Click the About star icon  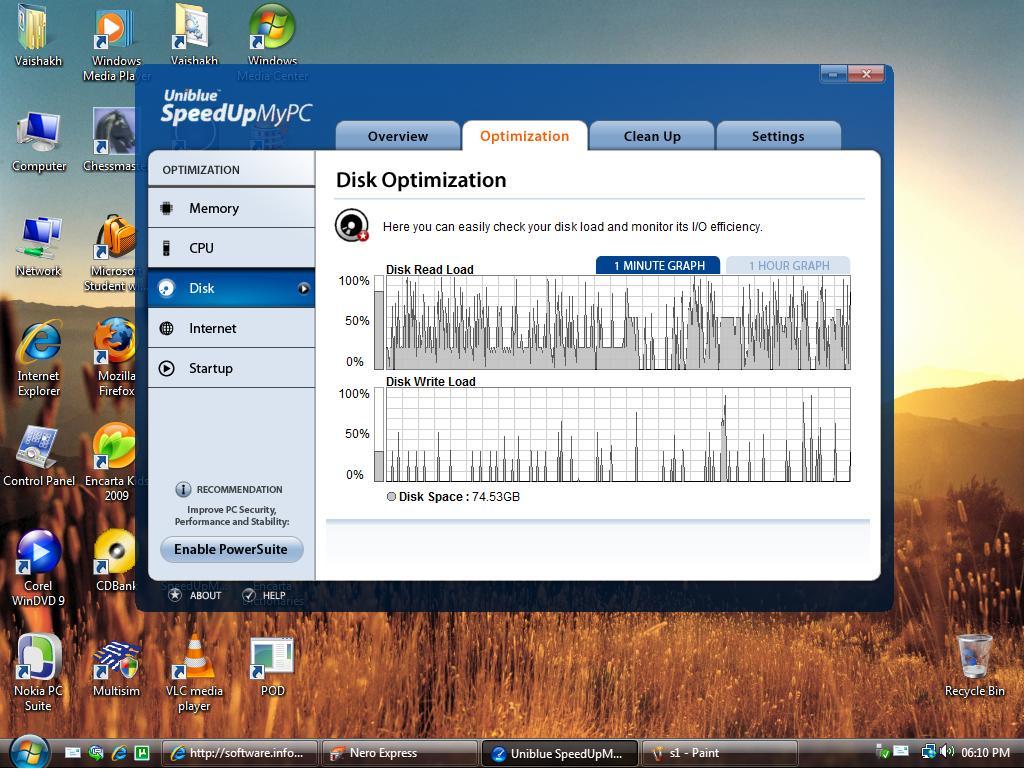pos(175,595)
